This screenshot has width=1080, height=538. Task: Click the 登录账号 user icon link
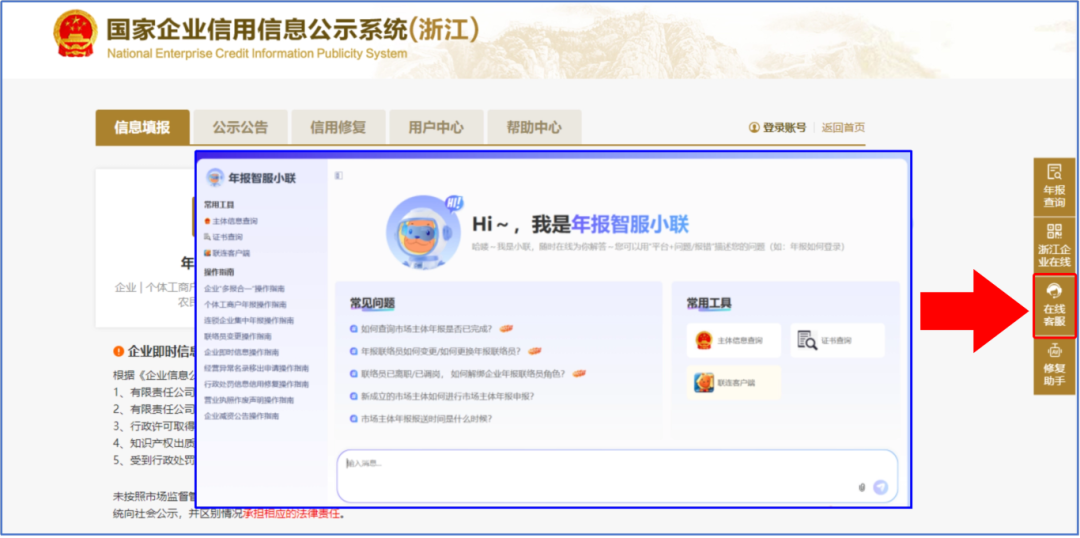(x=777, y=127)
